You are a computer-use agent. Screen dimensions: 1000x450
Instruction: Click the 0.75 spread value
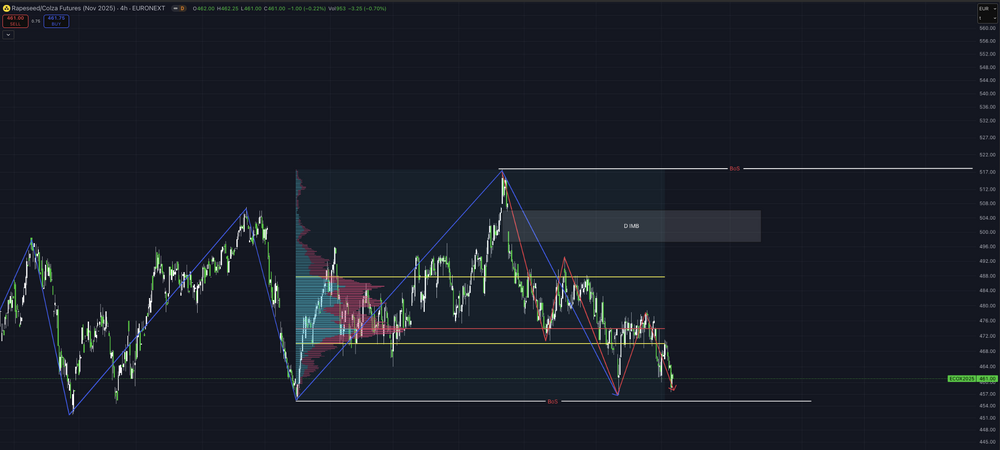36,21
